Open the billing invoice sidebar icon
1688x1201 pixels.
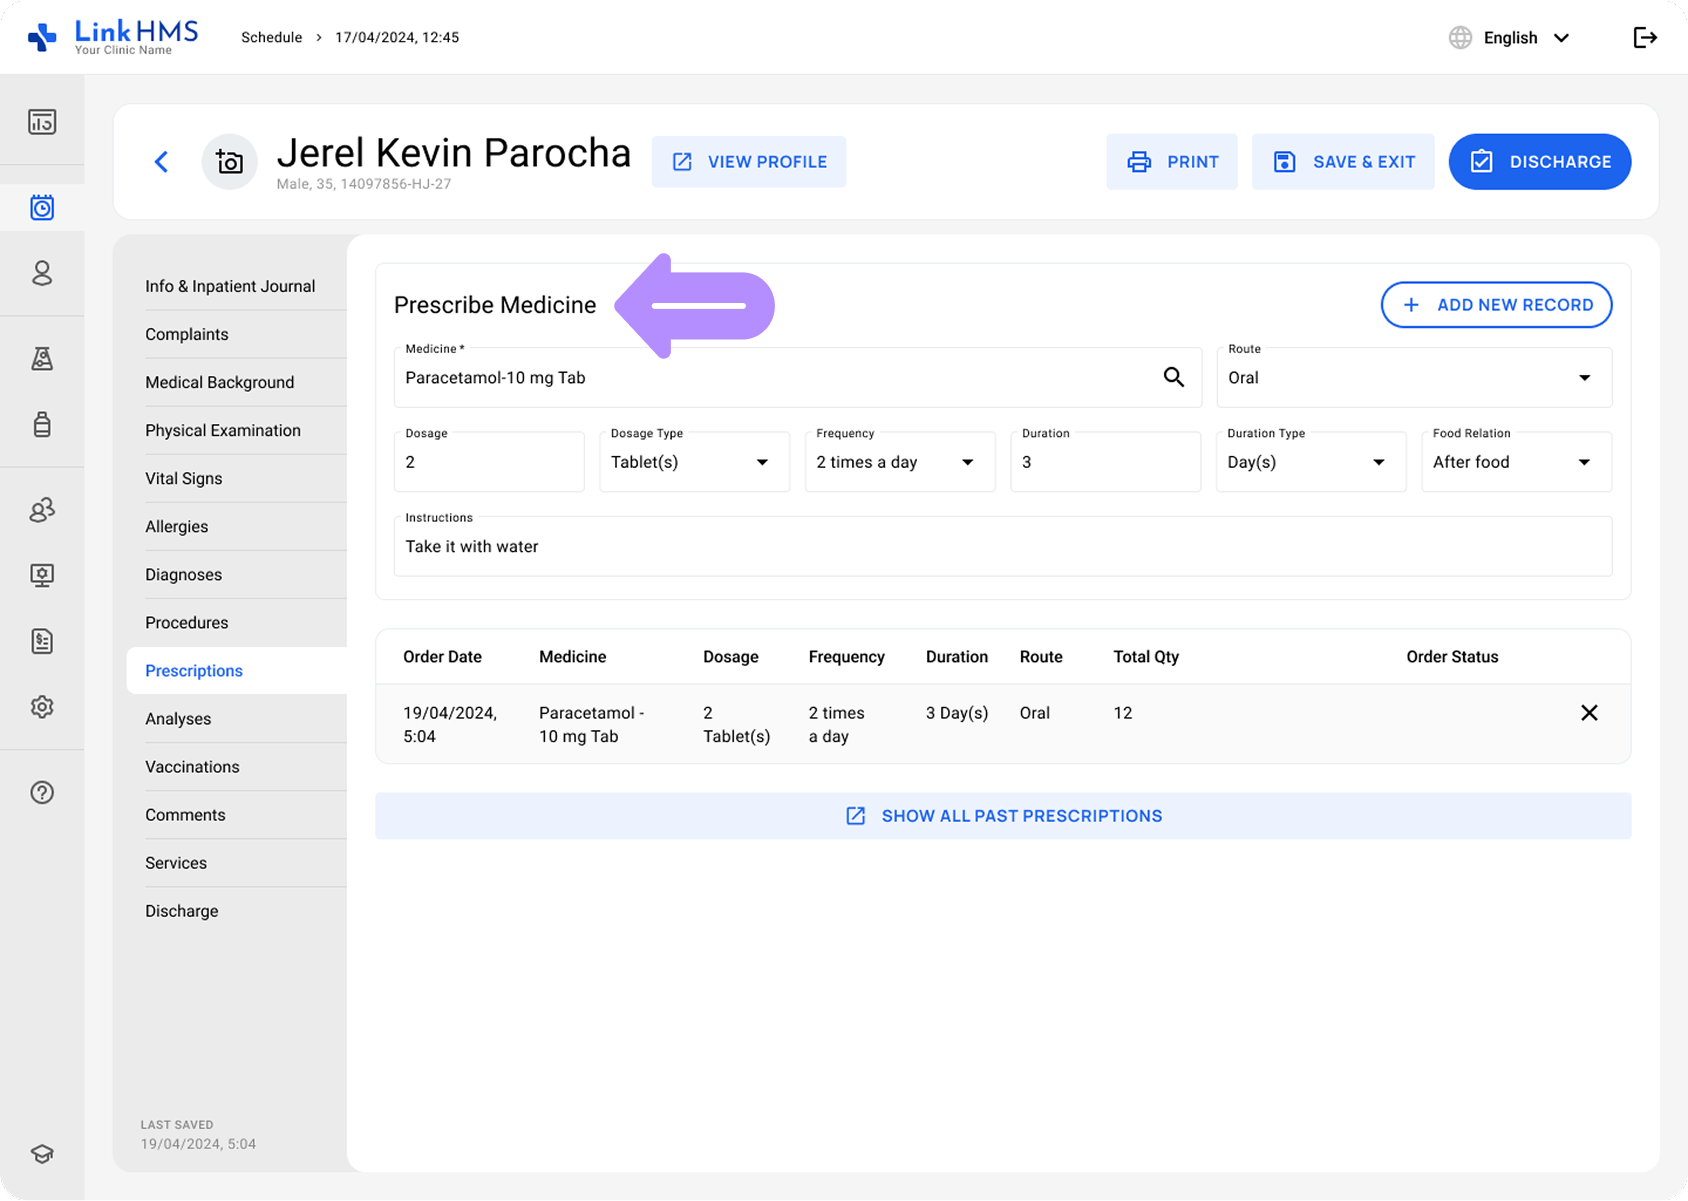pos(42,641)
